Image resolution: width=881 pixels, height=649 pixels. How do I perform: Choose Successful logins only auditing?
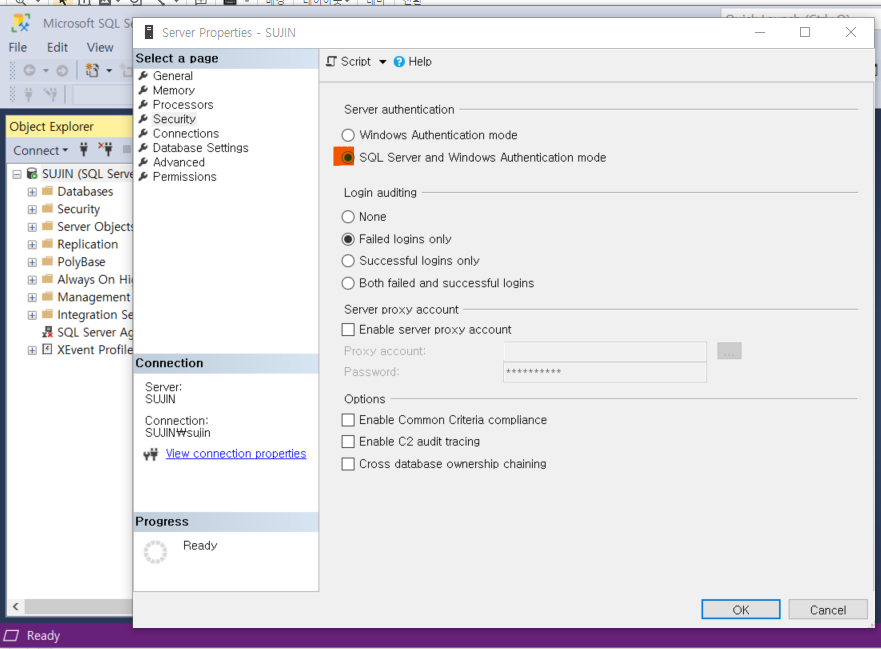coord(348,261)
